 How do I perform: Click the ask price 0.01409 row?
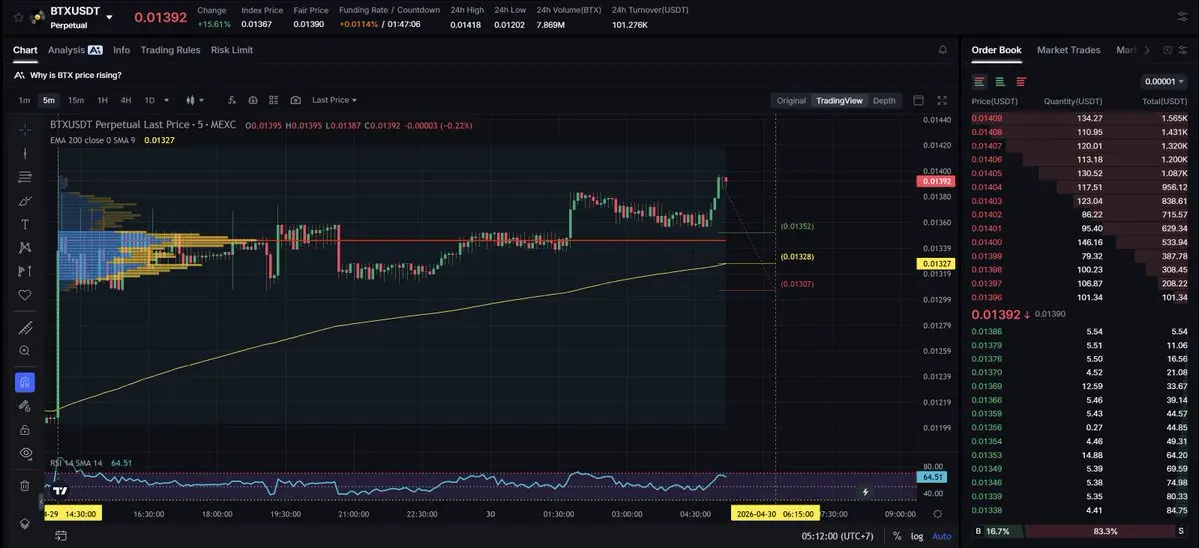(x=1079, y=118)
